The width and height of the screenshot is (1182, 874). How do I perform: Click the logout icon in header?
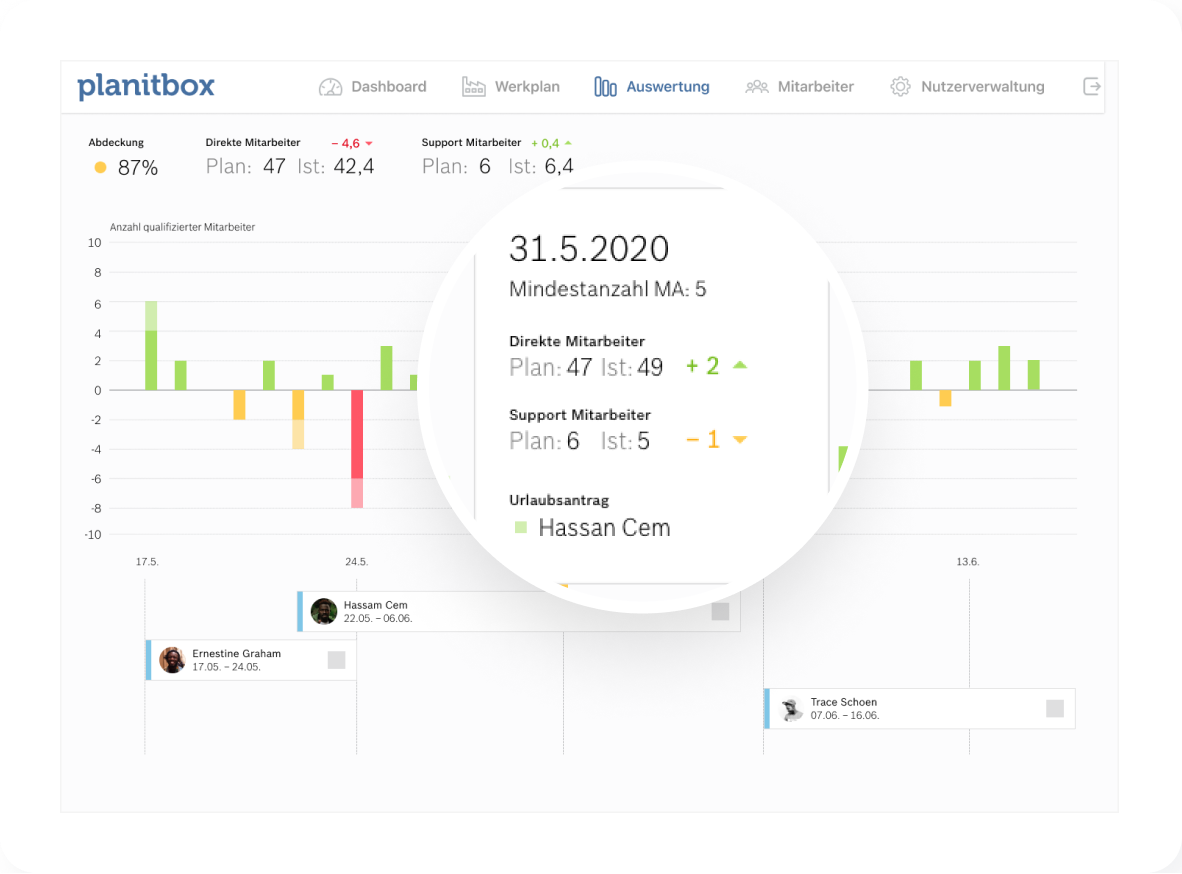(1092, 86)
